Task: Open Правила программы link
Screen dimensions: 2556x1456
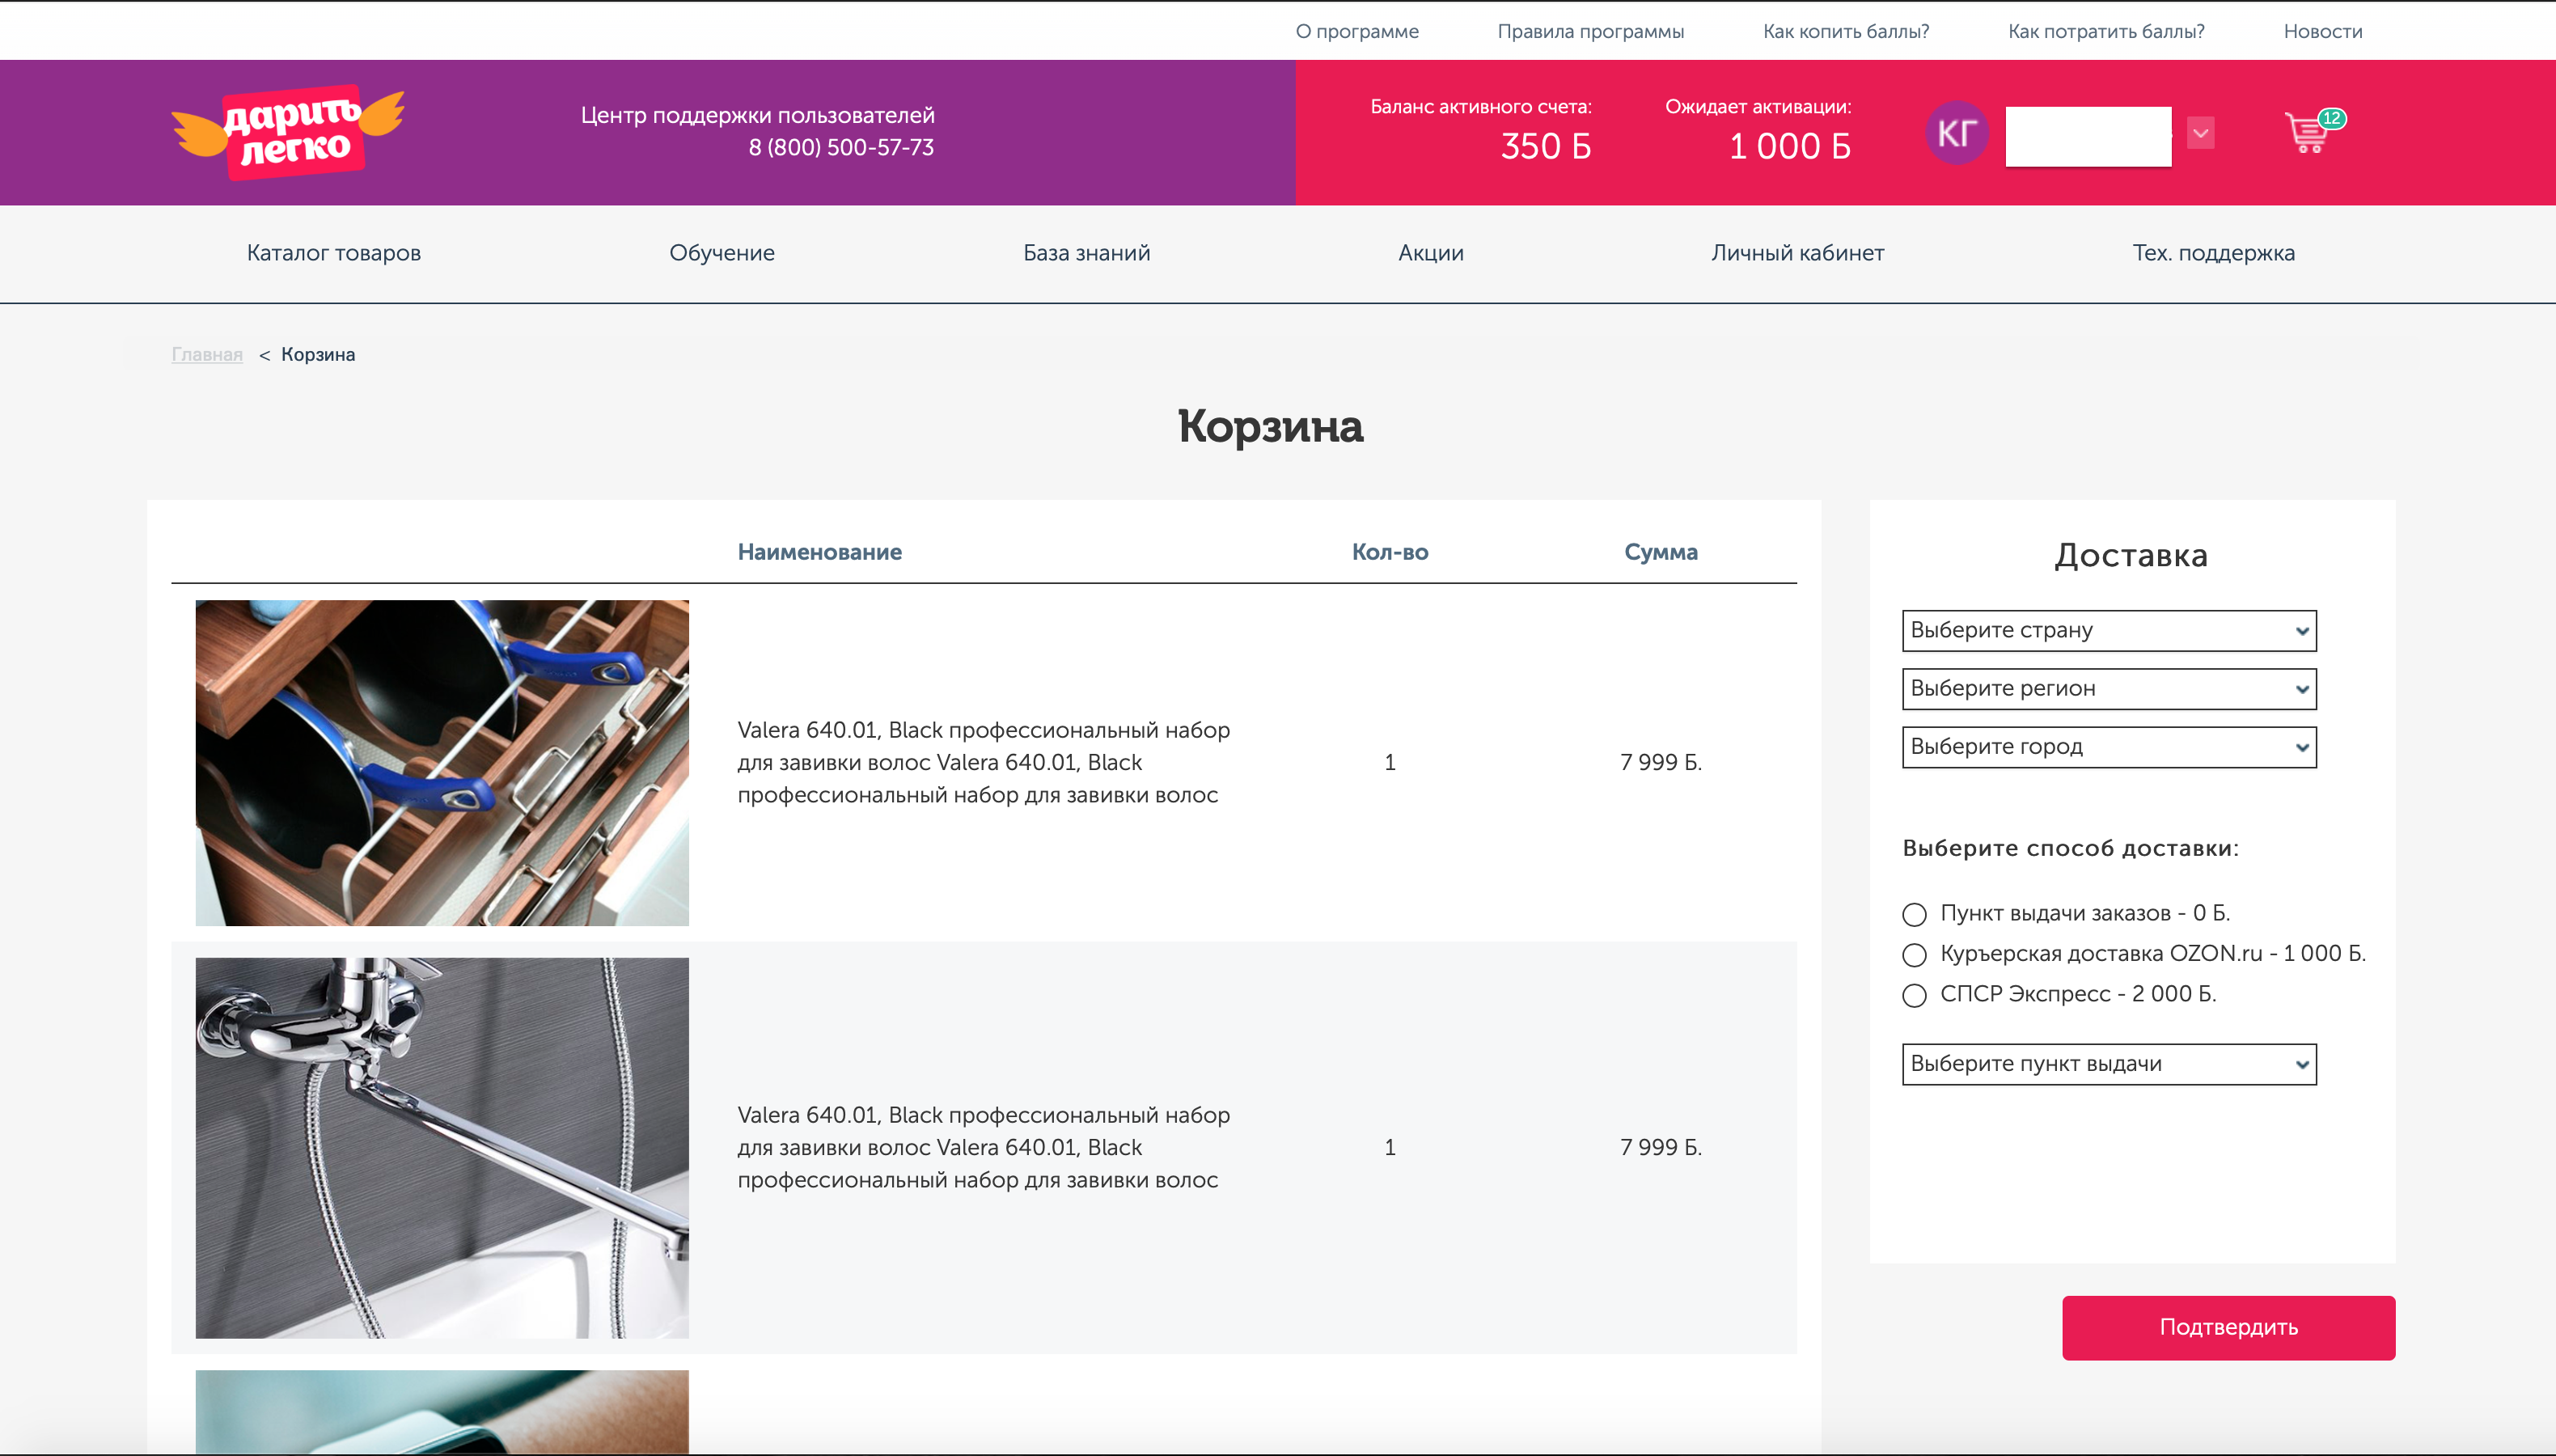Action: 1590,31
